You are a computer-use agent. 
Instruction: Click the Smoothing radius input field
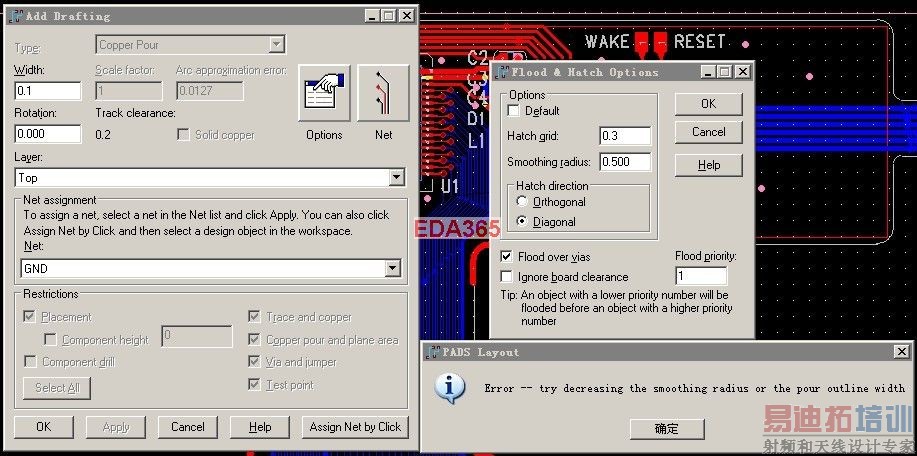(x=625, y=162)
